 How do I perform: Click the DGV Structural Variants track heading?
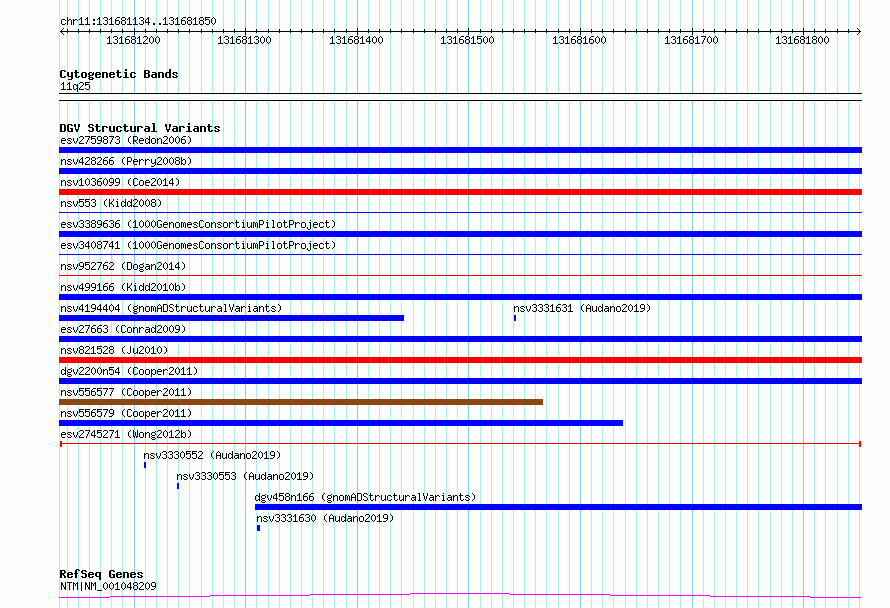point(140,128)
